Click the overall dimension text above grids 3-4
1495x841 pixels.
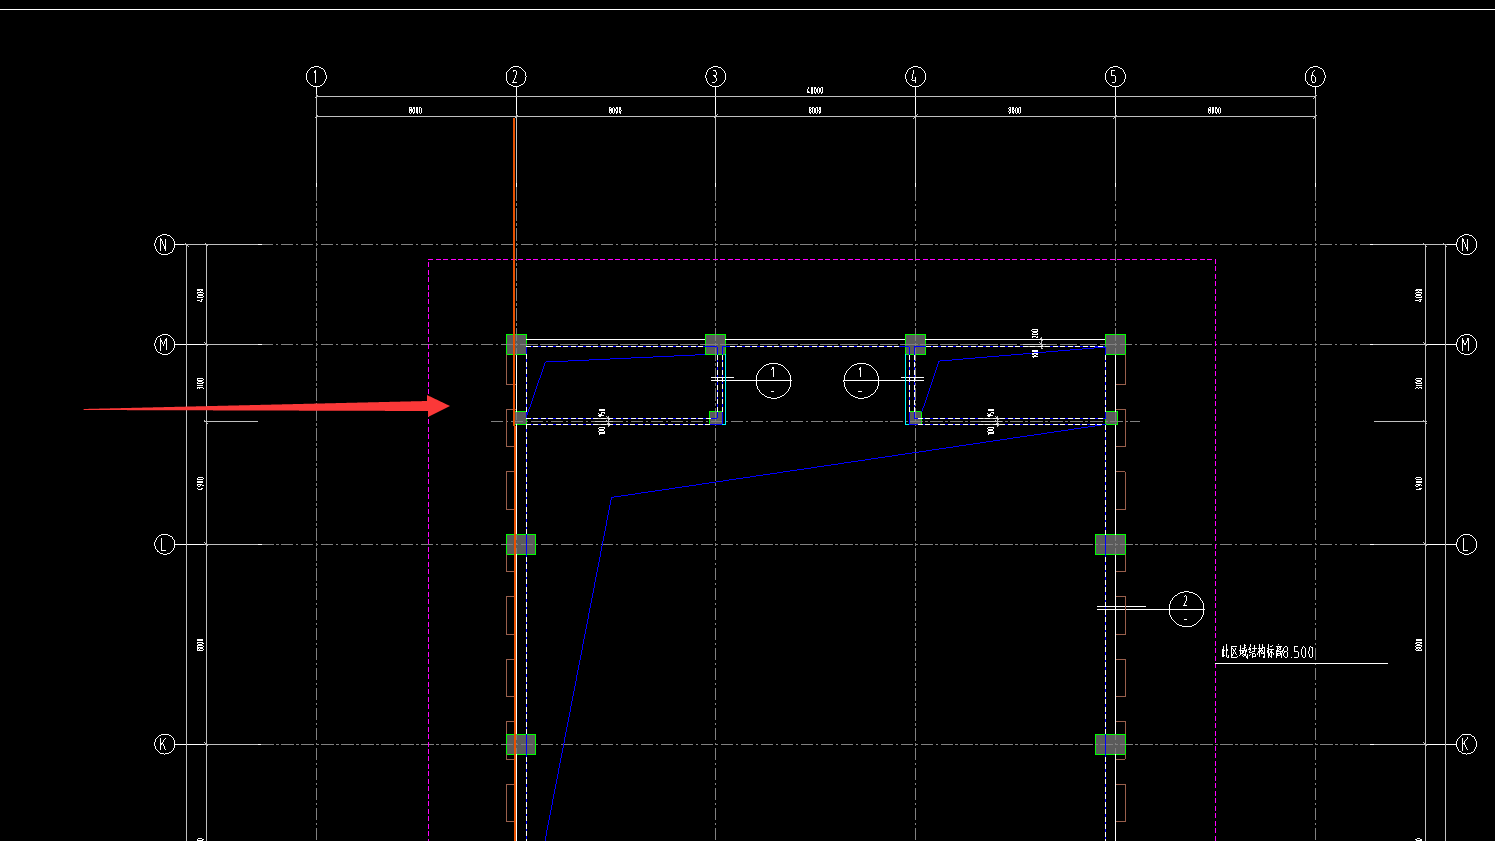pyautogui.click(x=815, y=91)
